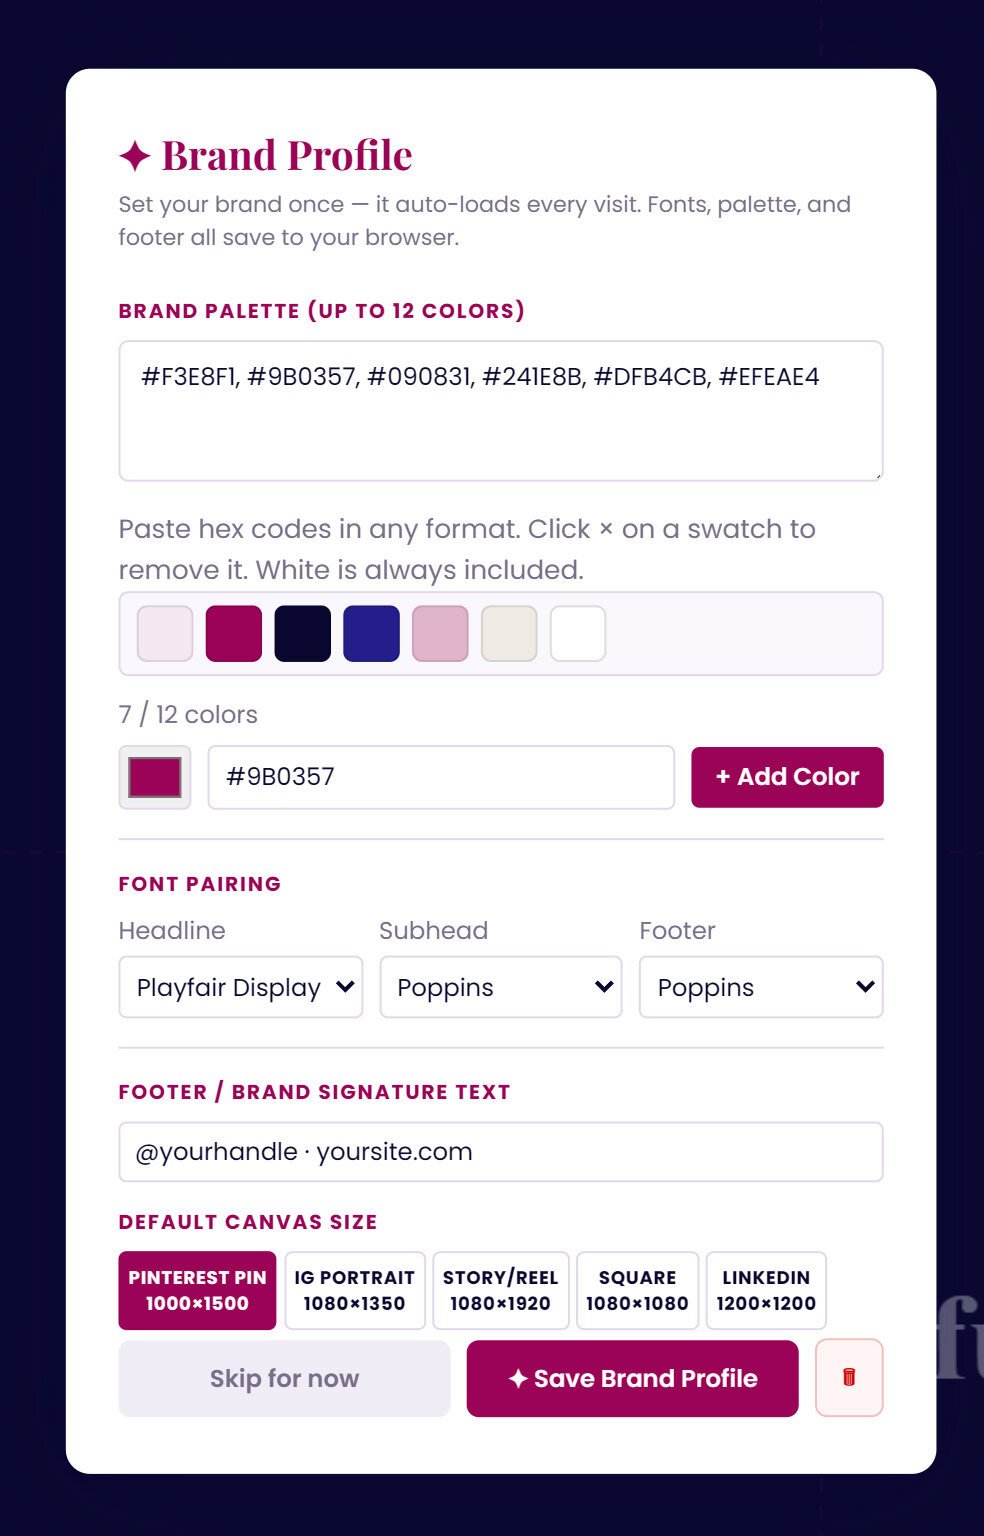Select the IG Portrait 1080×1350 canvas size
The width and height of the screenshot is (984, 1536).
(355, 1290)
